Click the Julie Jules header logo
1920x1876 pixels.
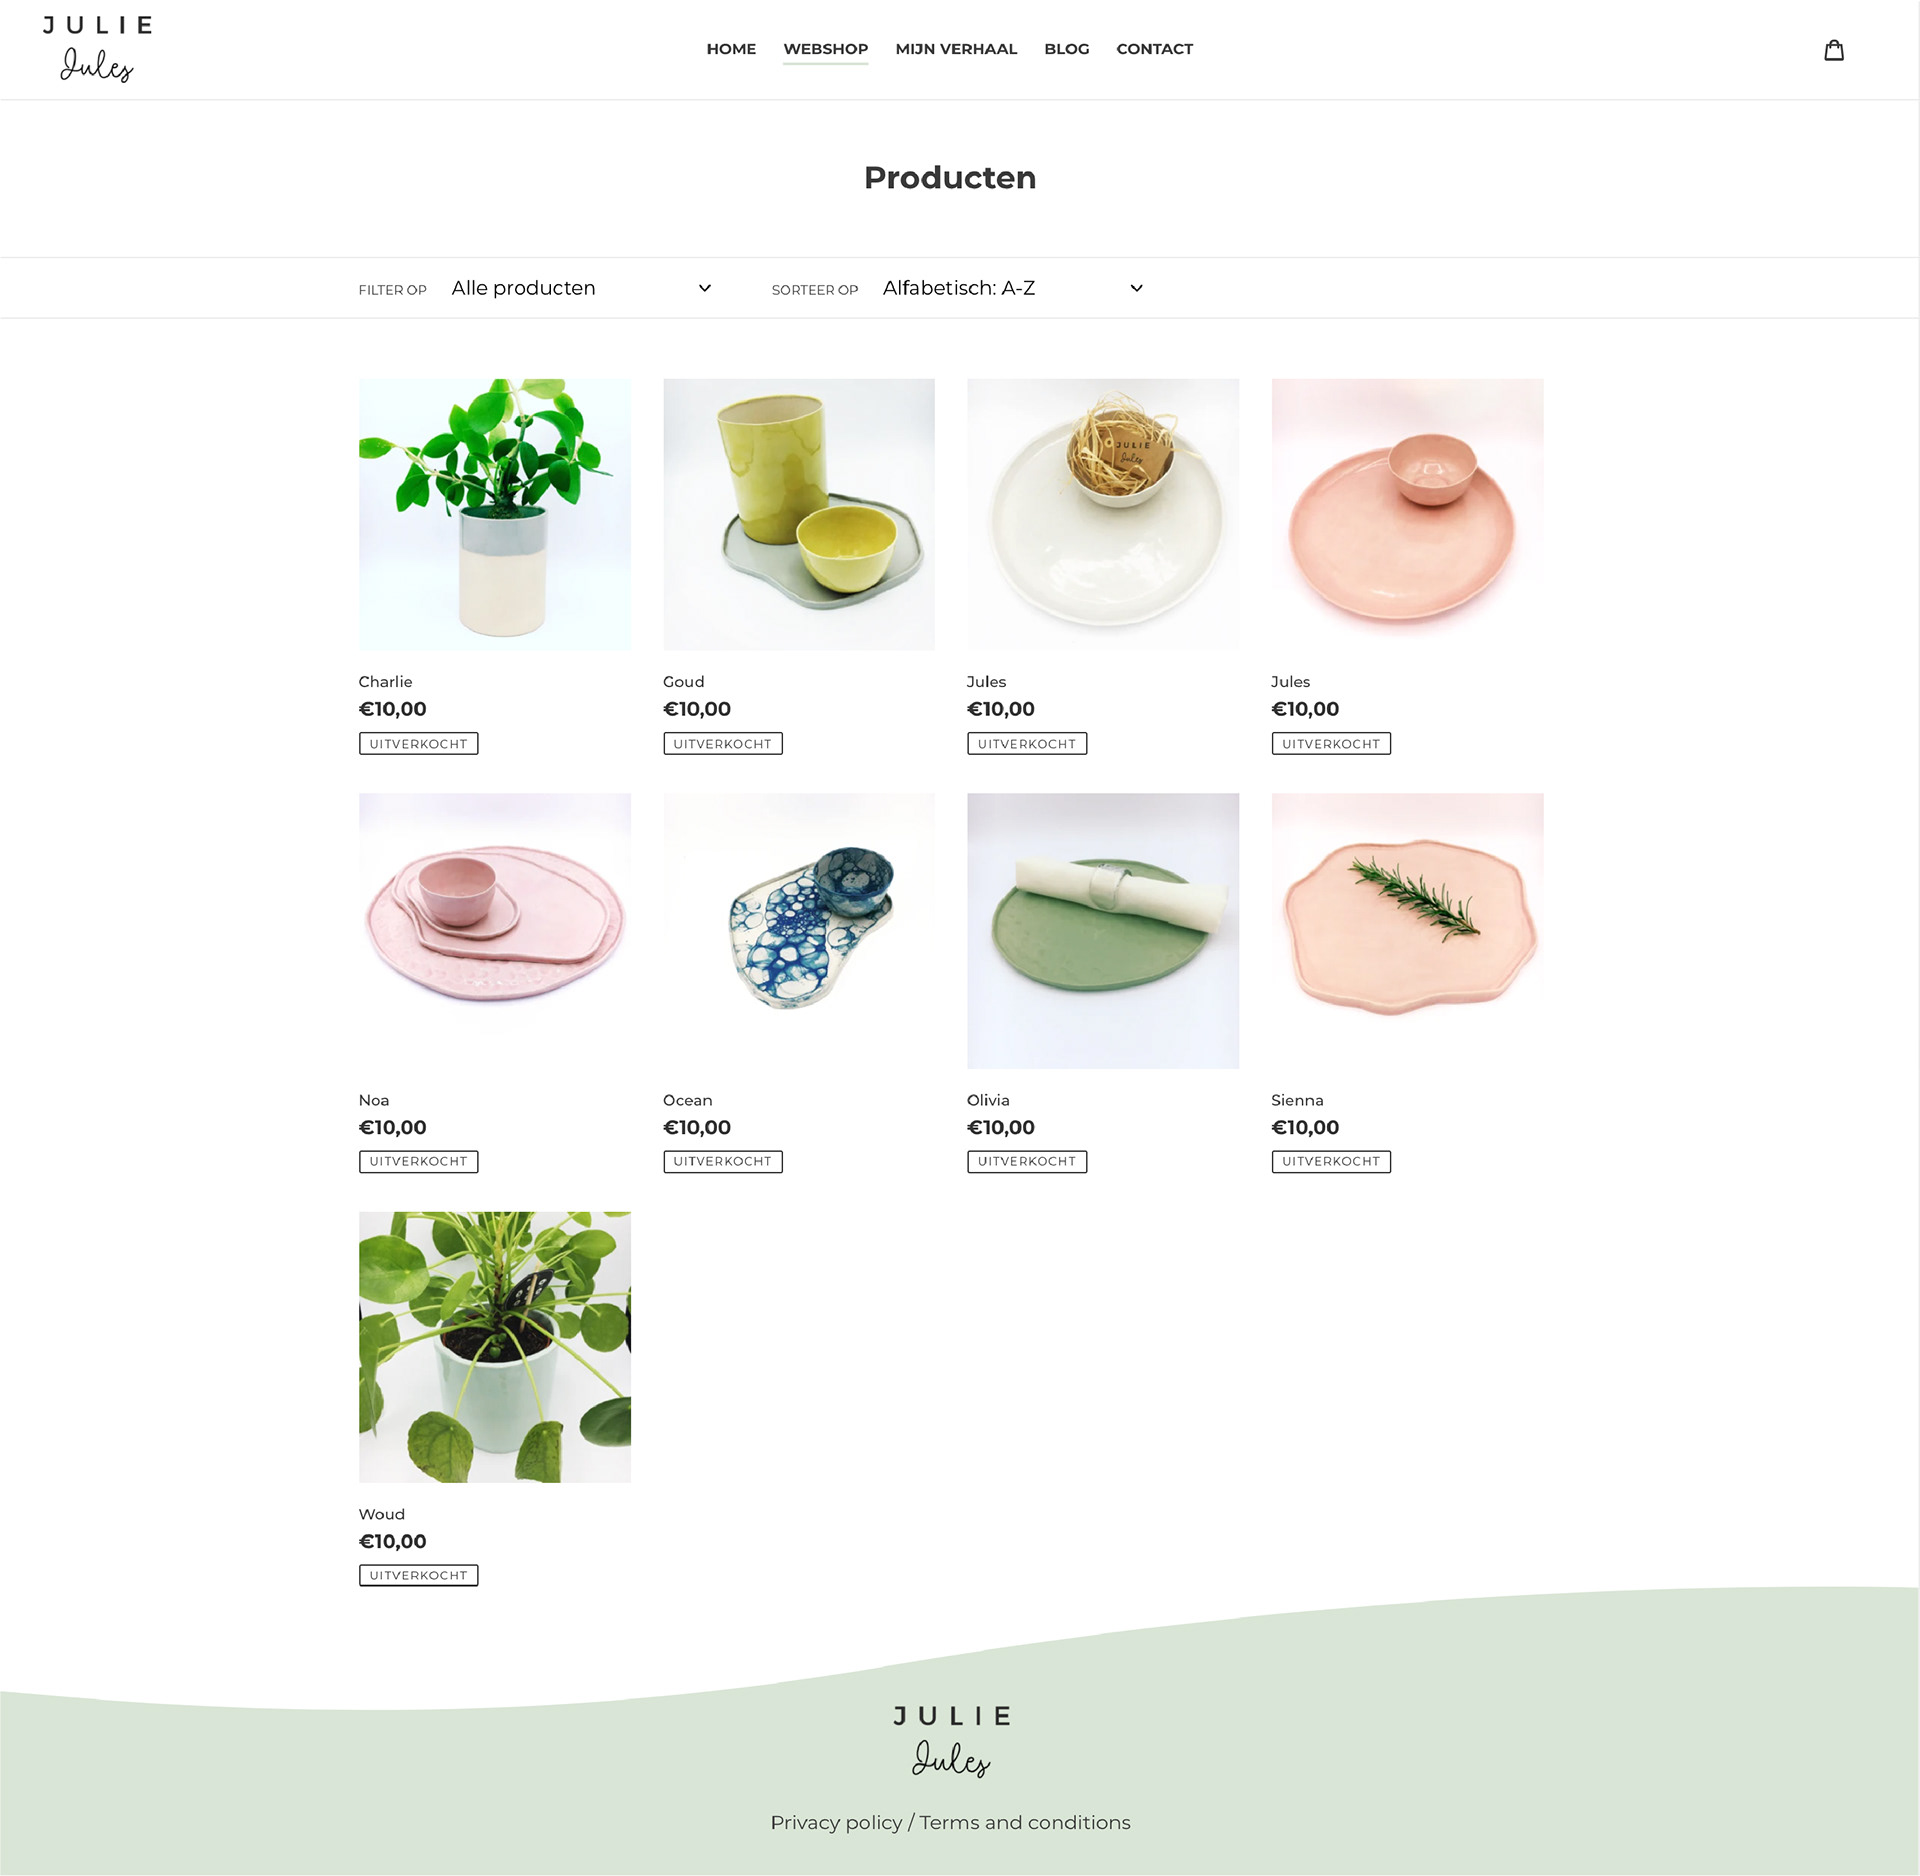[x=97, y=48]
